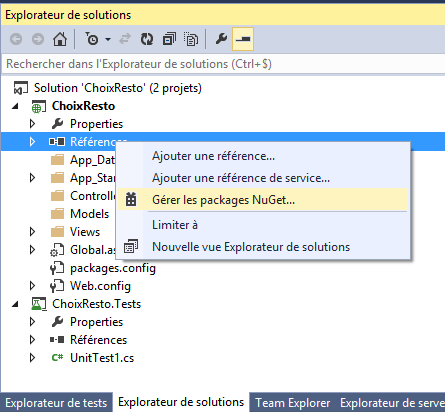Select ChoixResto.Tests project name
Screen dimensions: 445x412
tap(96, 304)
